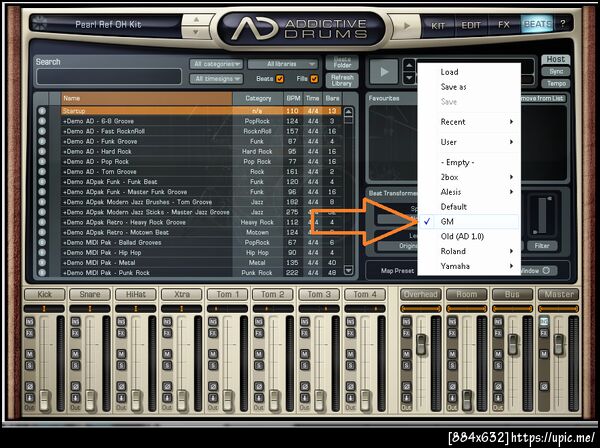Sort beat list by Name column
Screen dimensions: 600x448
click(x=146, y=99)
